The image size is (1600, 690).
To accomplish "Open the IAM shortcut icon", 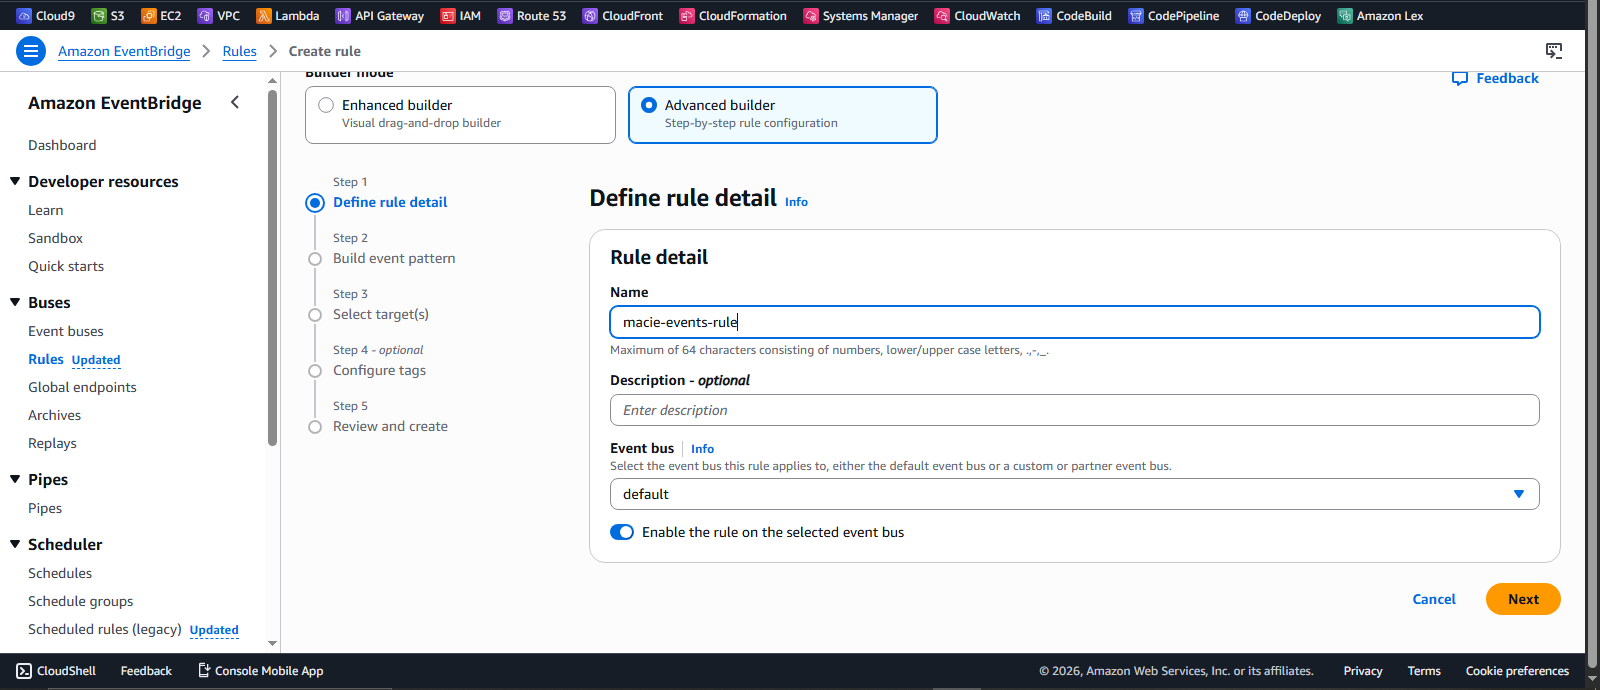I will coord(448,15).
